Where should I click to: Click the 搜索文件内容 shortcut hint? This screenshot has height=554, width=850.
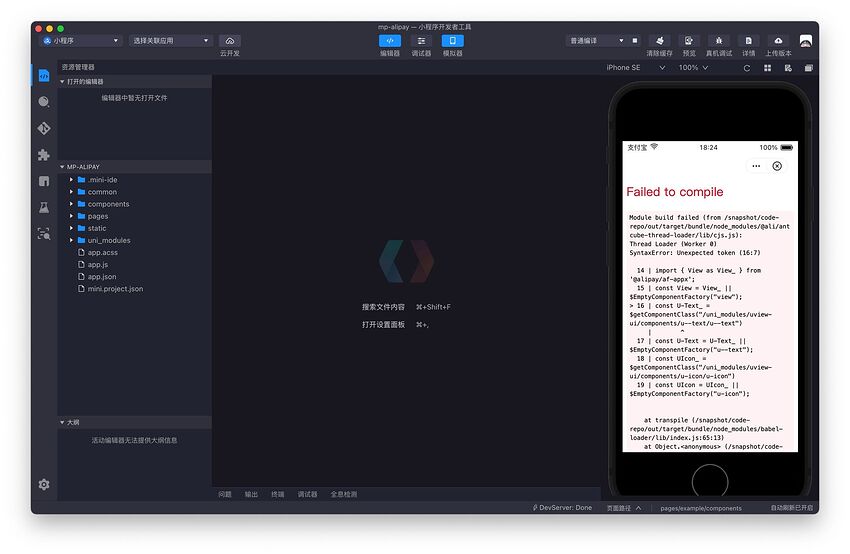(x=406, y=307)
